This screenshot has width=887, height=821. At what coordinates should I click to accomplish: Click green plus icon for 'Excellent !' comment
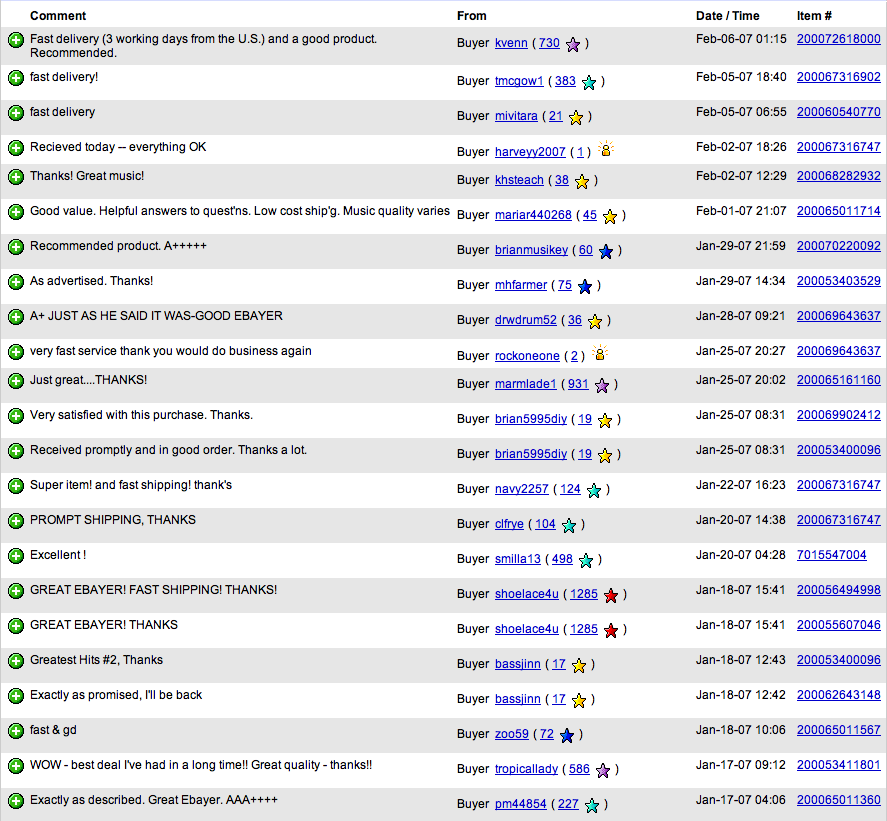[x=16, y=556]
